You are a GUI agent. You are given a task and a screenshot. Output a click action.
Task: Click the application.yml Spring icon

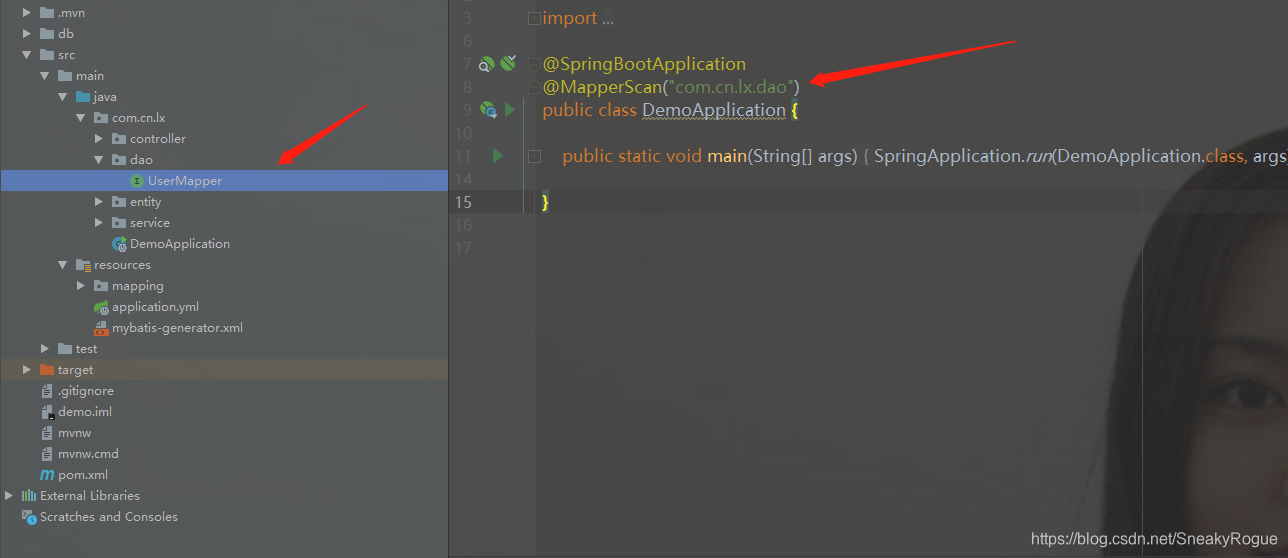[x=101, y=307]
